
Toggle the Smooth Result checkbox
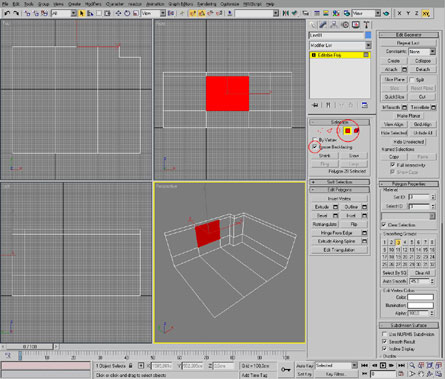(x=384, y=341)
